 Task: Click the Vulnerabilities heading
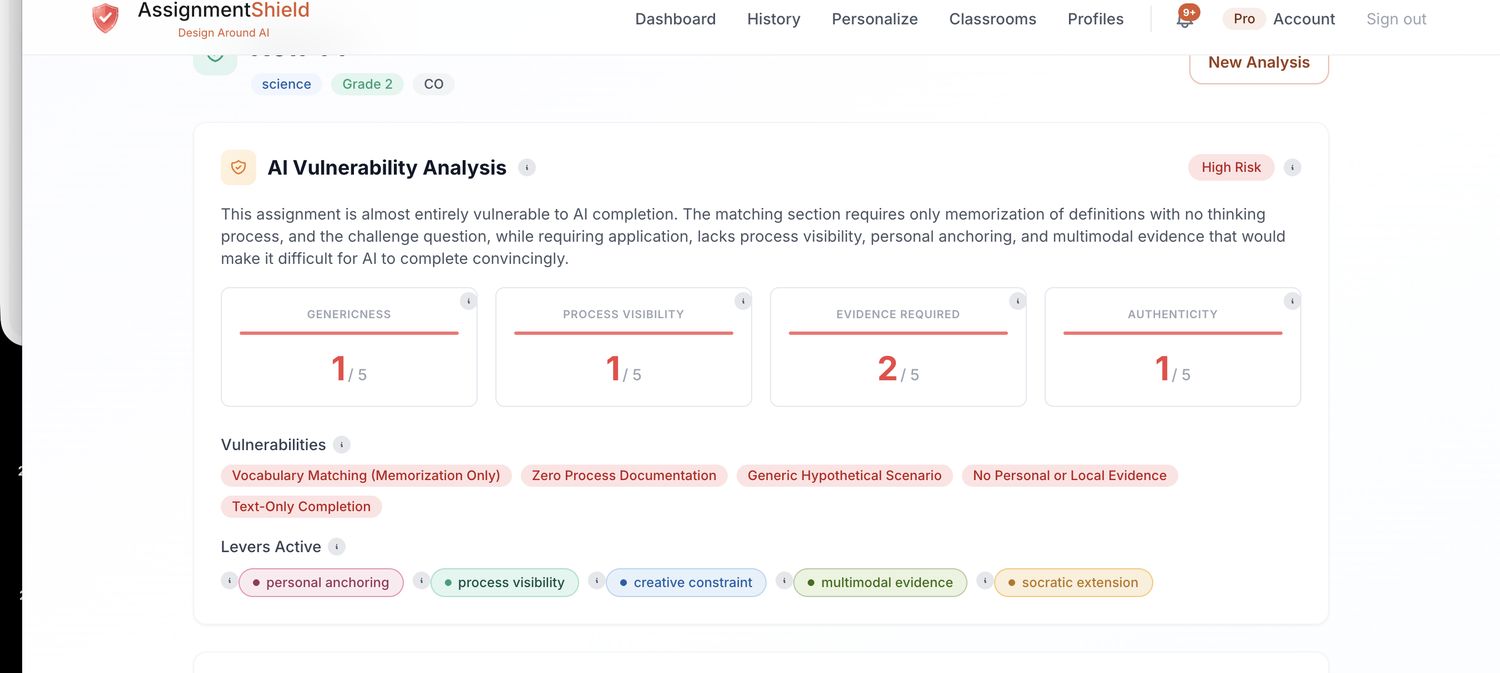click(273, 445)
